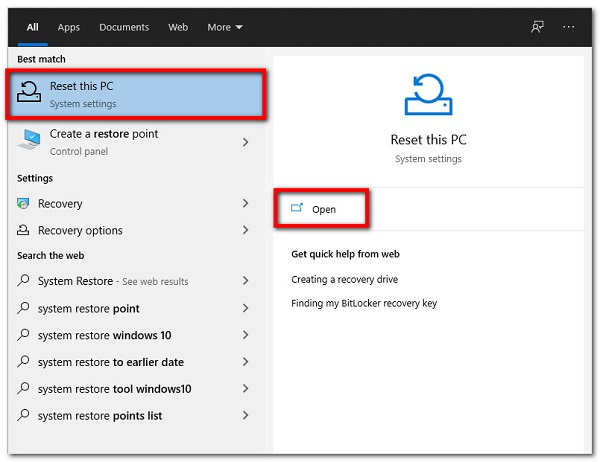Expand arrow for system restore windows 10
The image size is (600, 462).
(246, 335)
